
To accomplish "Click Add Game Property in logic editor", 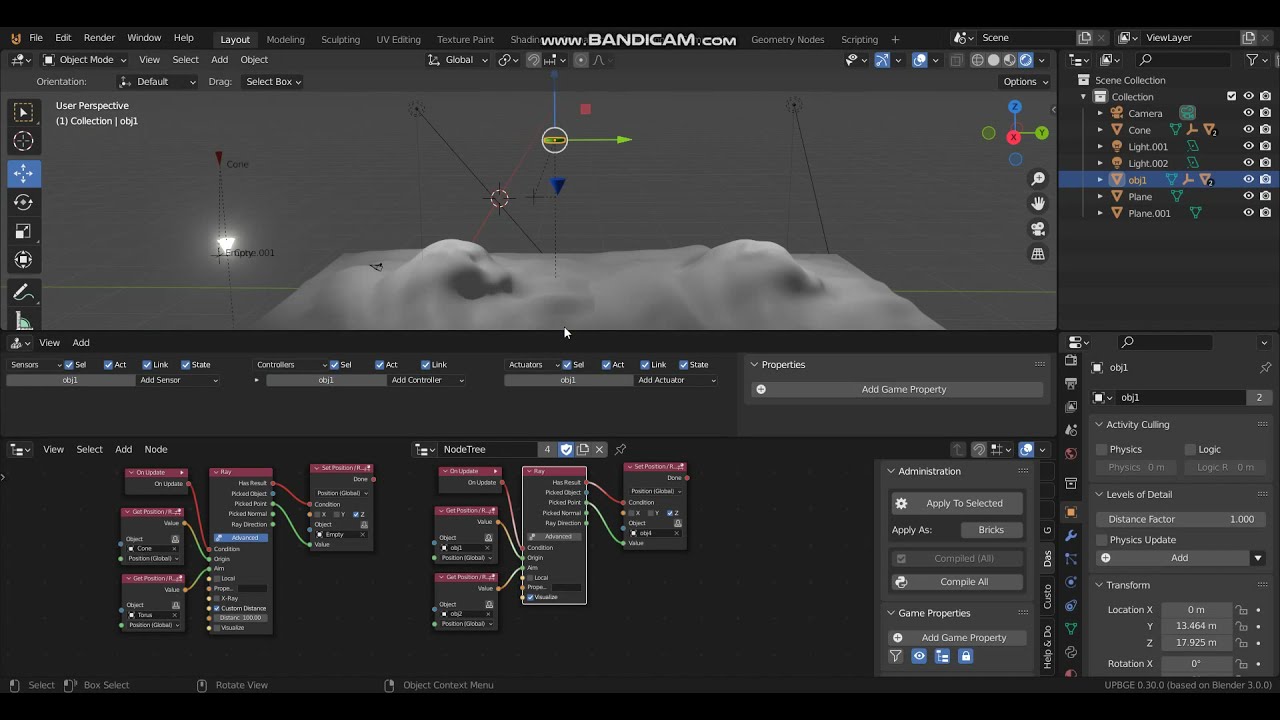I will tap(896, 389).
